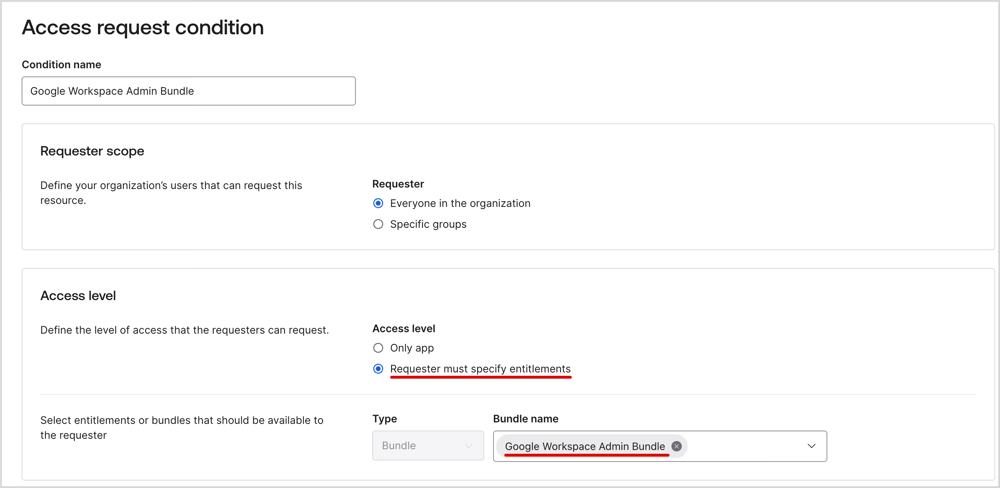Focus the Condition name input field
The image size is (1000, 488).
click(x=189, y=91)
